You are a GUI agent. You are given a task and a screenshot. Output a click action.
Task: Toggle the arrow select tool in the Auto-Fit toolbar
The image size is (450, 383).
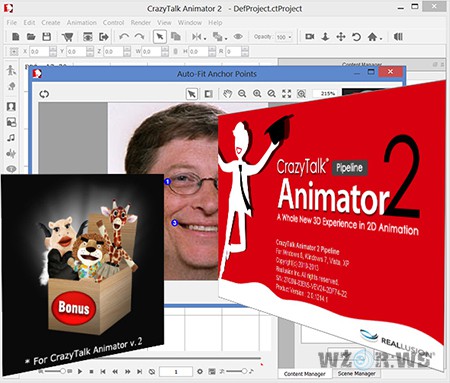tap(192, 94)
